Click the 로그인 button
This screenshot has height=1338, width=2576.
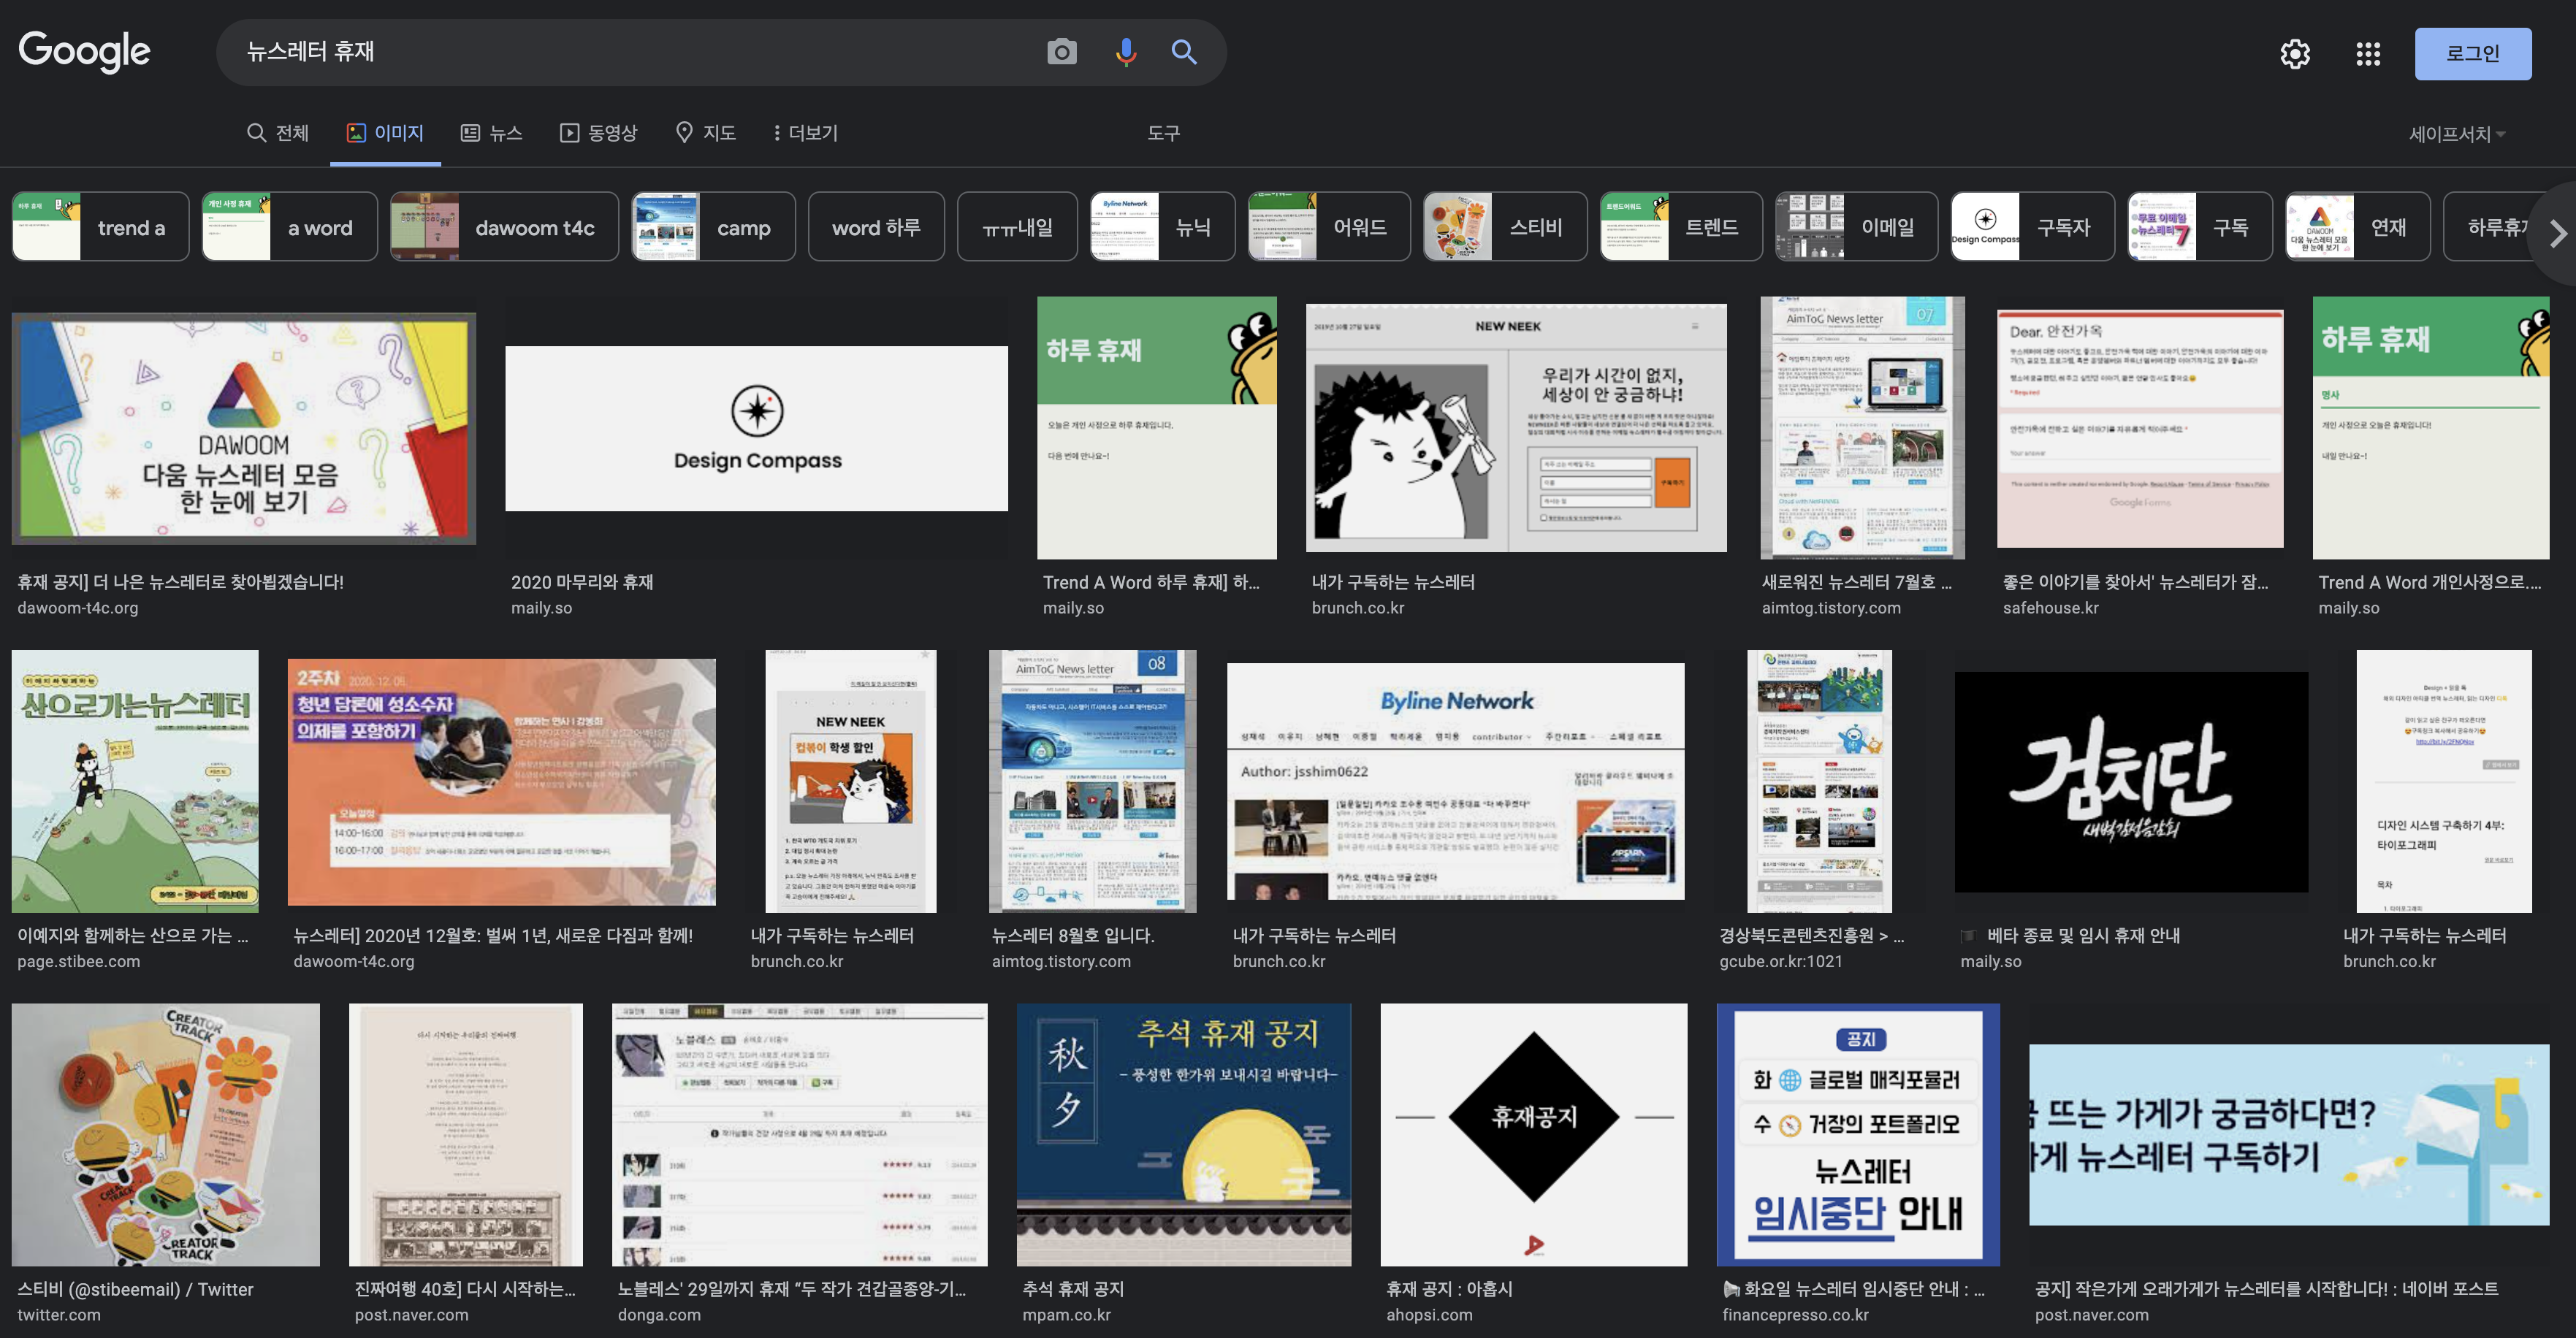2474,53
